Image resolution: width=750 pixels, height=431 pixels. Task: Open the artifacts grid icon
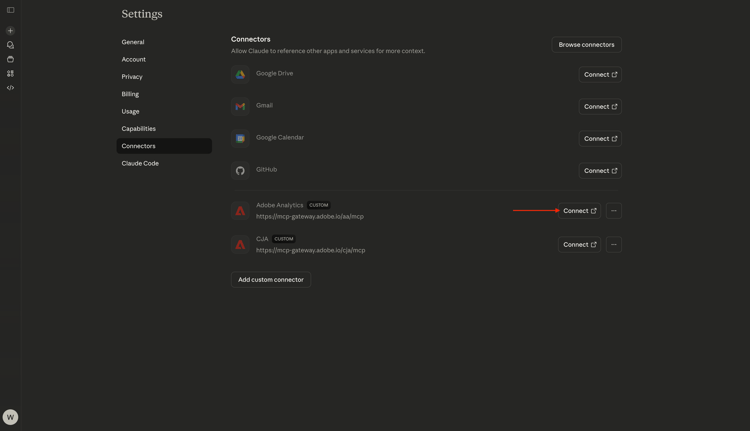coord(11,74)
